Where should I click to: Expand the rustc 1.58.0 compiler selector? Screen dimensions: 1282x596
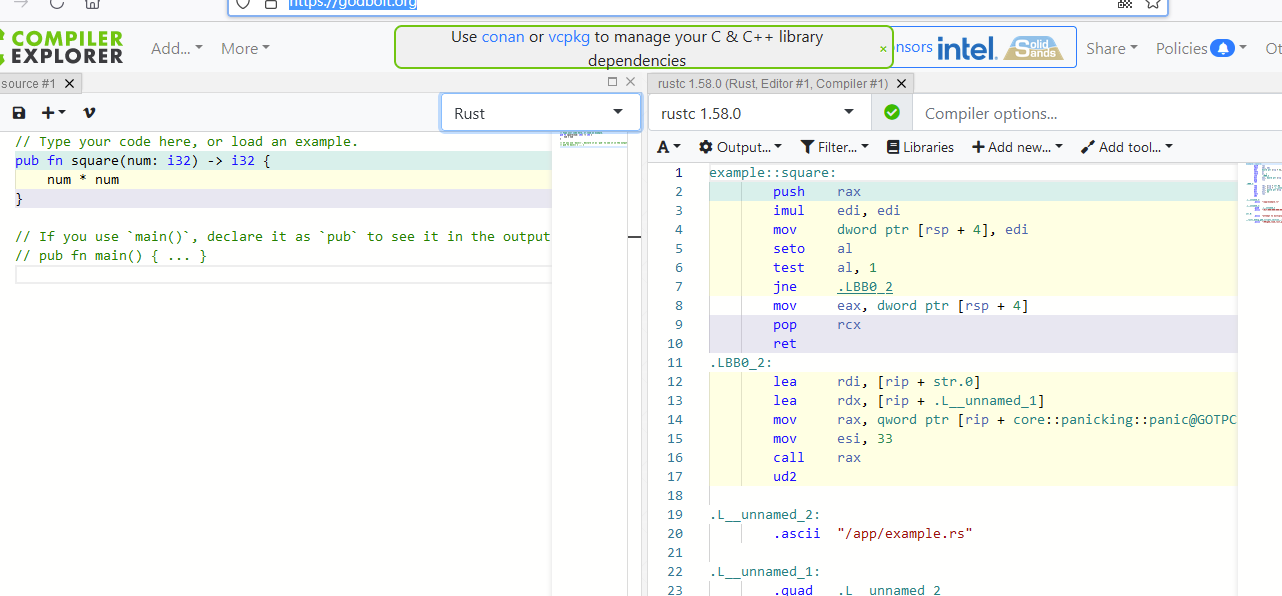759,113
